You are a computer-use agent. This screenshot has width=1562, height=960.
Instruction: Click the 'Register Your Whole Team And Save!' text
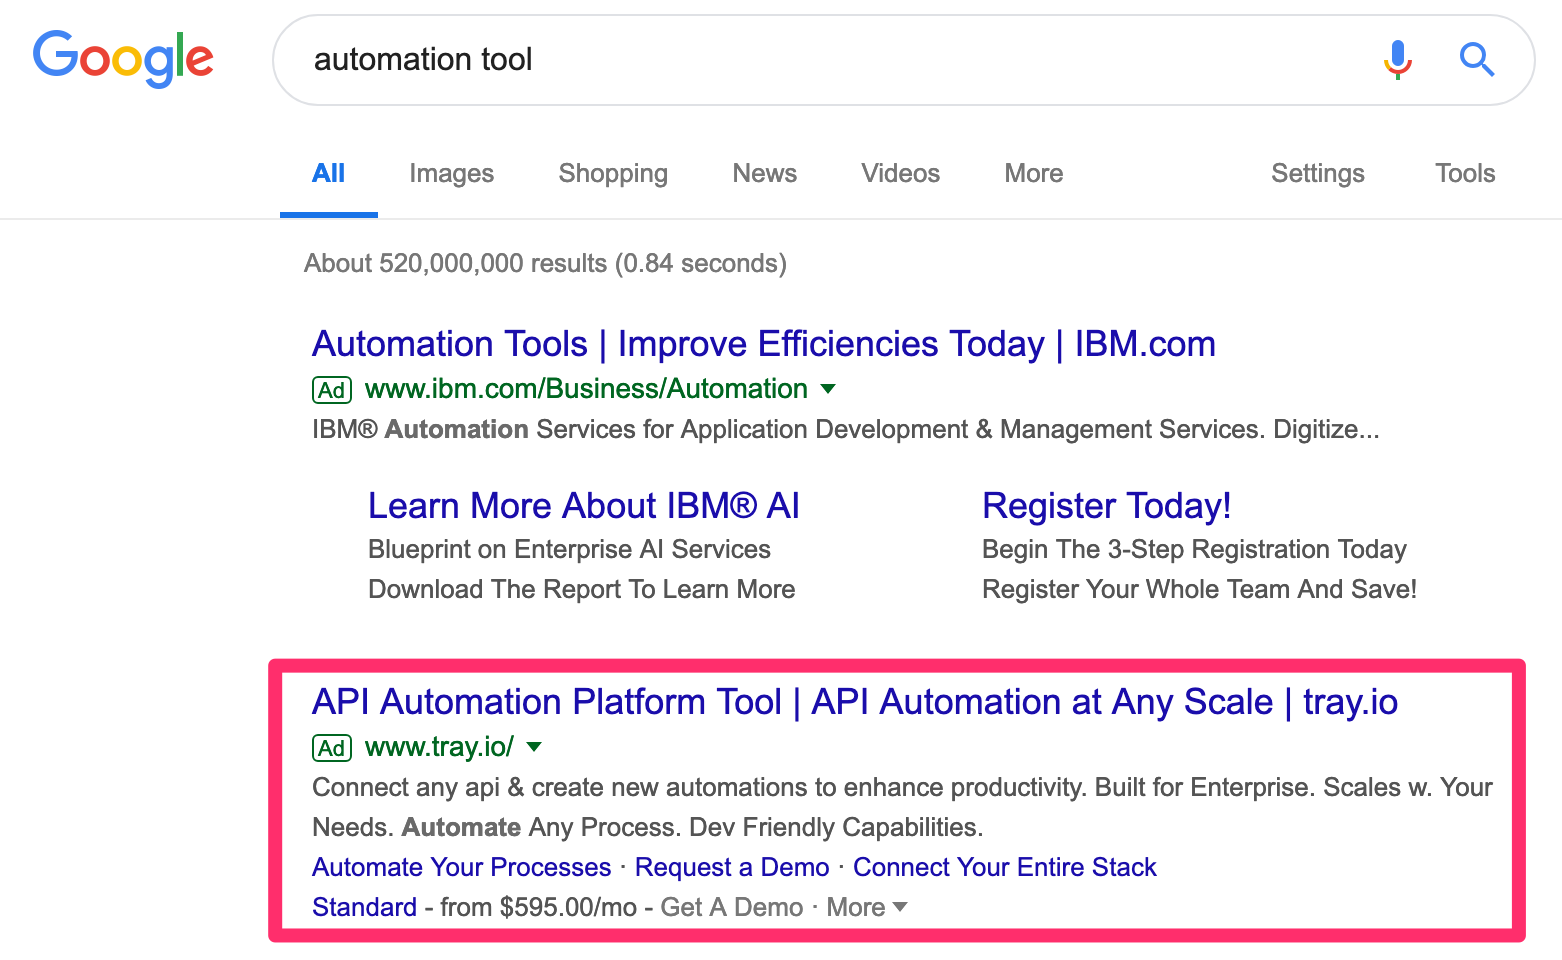click(x=1199, y=589)
